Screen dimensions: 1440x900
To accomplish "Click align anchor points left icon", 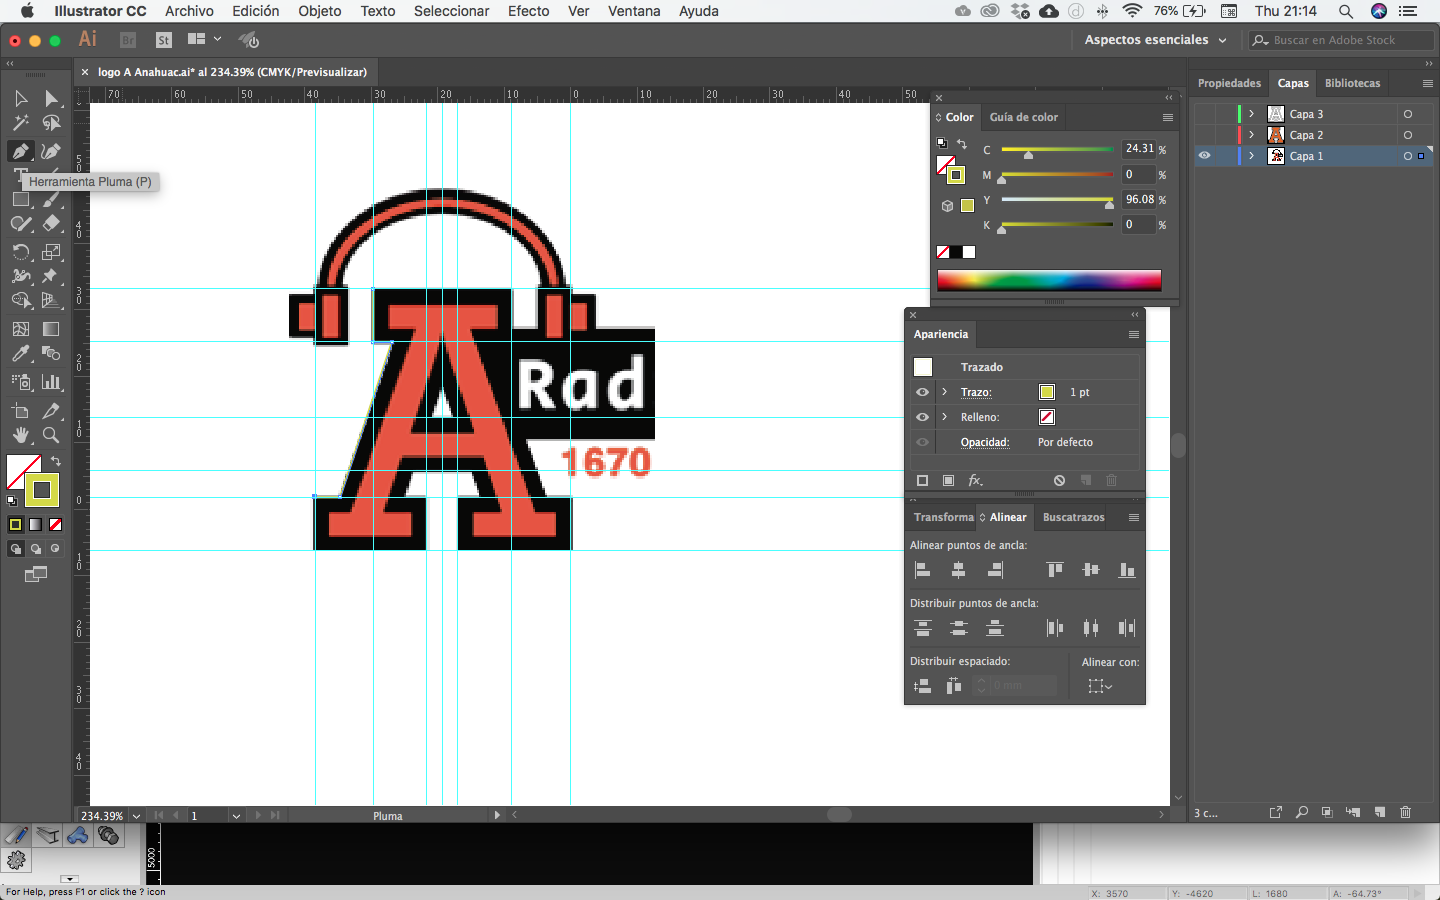I will click(923, 570).
